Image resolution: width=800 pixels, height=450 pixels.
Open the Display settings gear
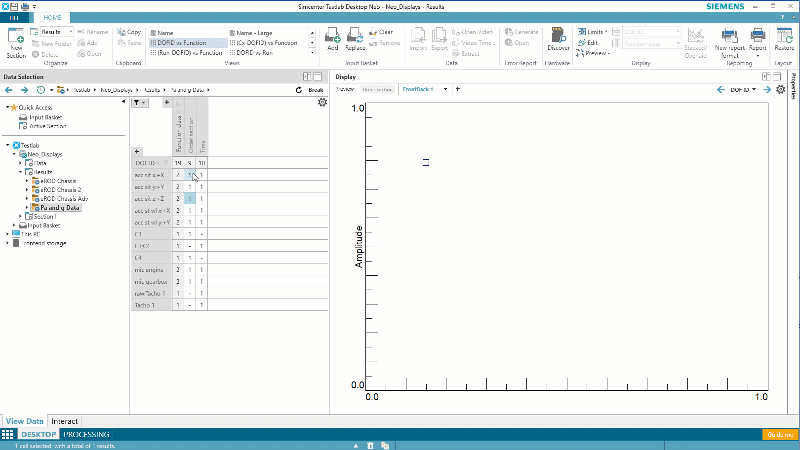coord(780,90)
